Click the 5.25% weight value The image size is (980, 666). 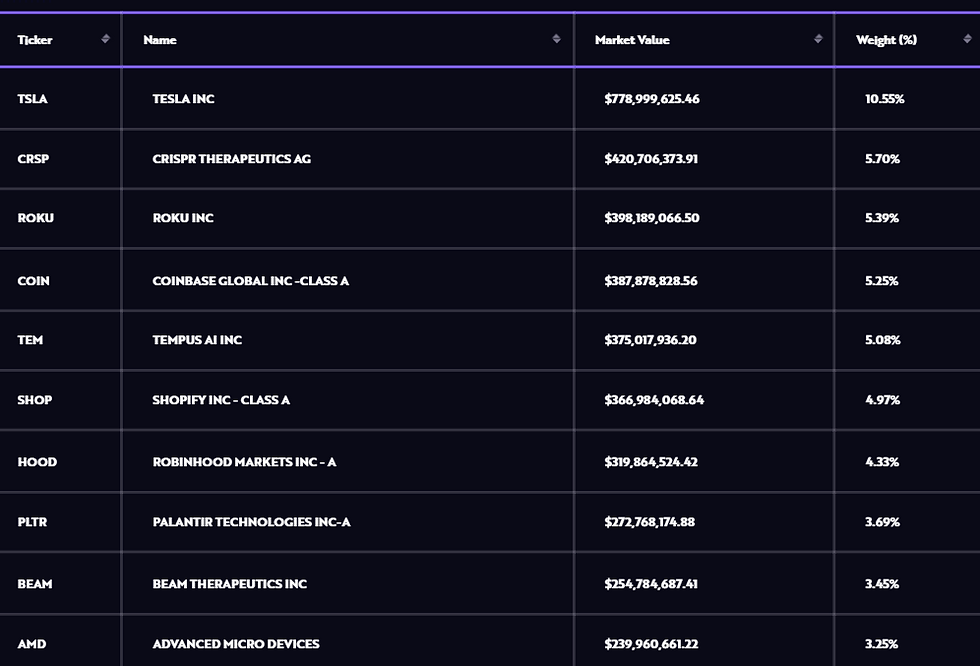click(881, 281)
